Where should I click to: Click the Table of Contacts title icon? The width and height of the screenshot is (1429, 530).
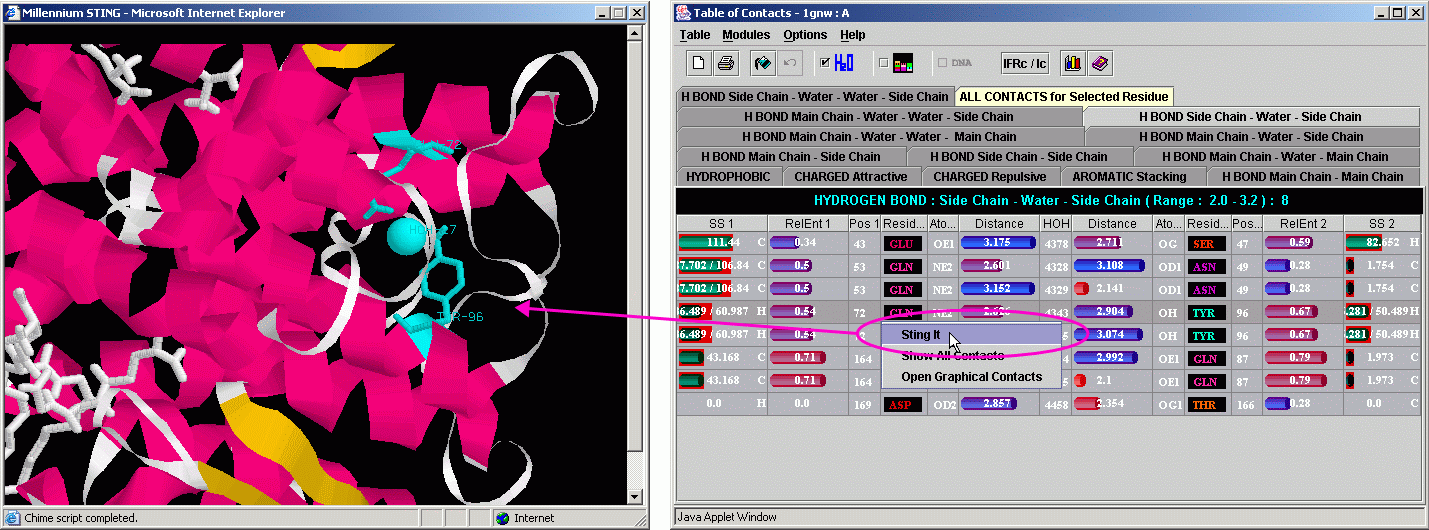(684, 13)
